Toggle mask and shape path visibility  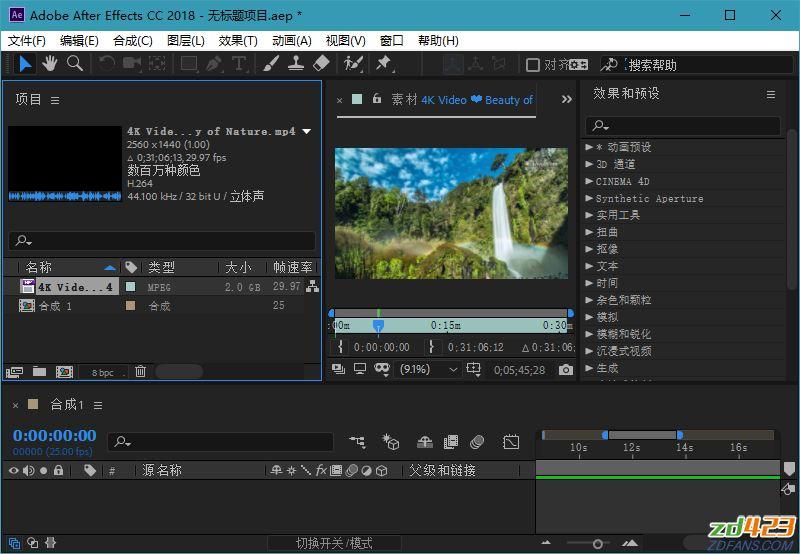coord(382,369)
